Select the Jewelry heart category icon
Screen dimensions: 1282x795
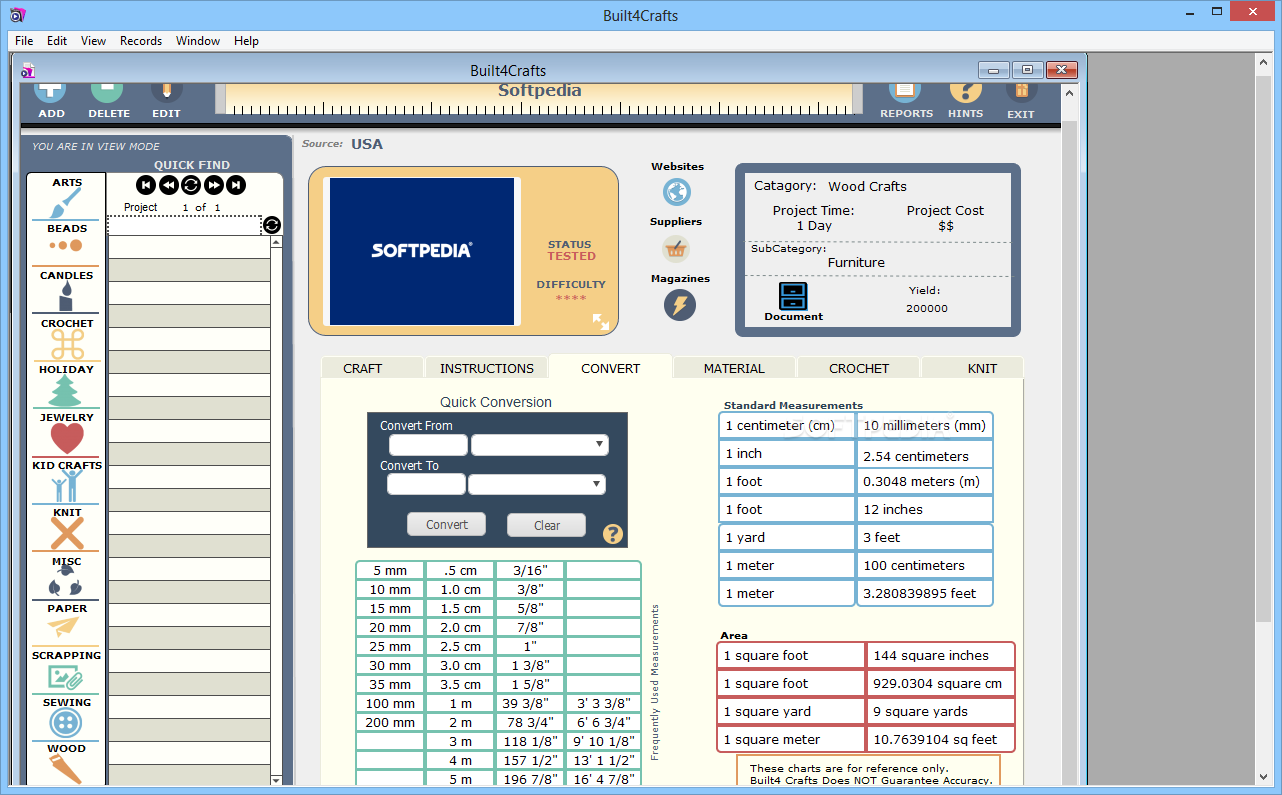[67, 439]
